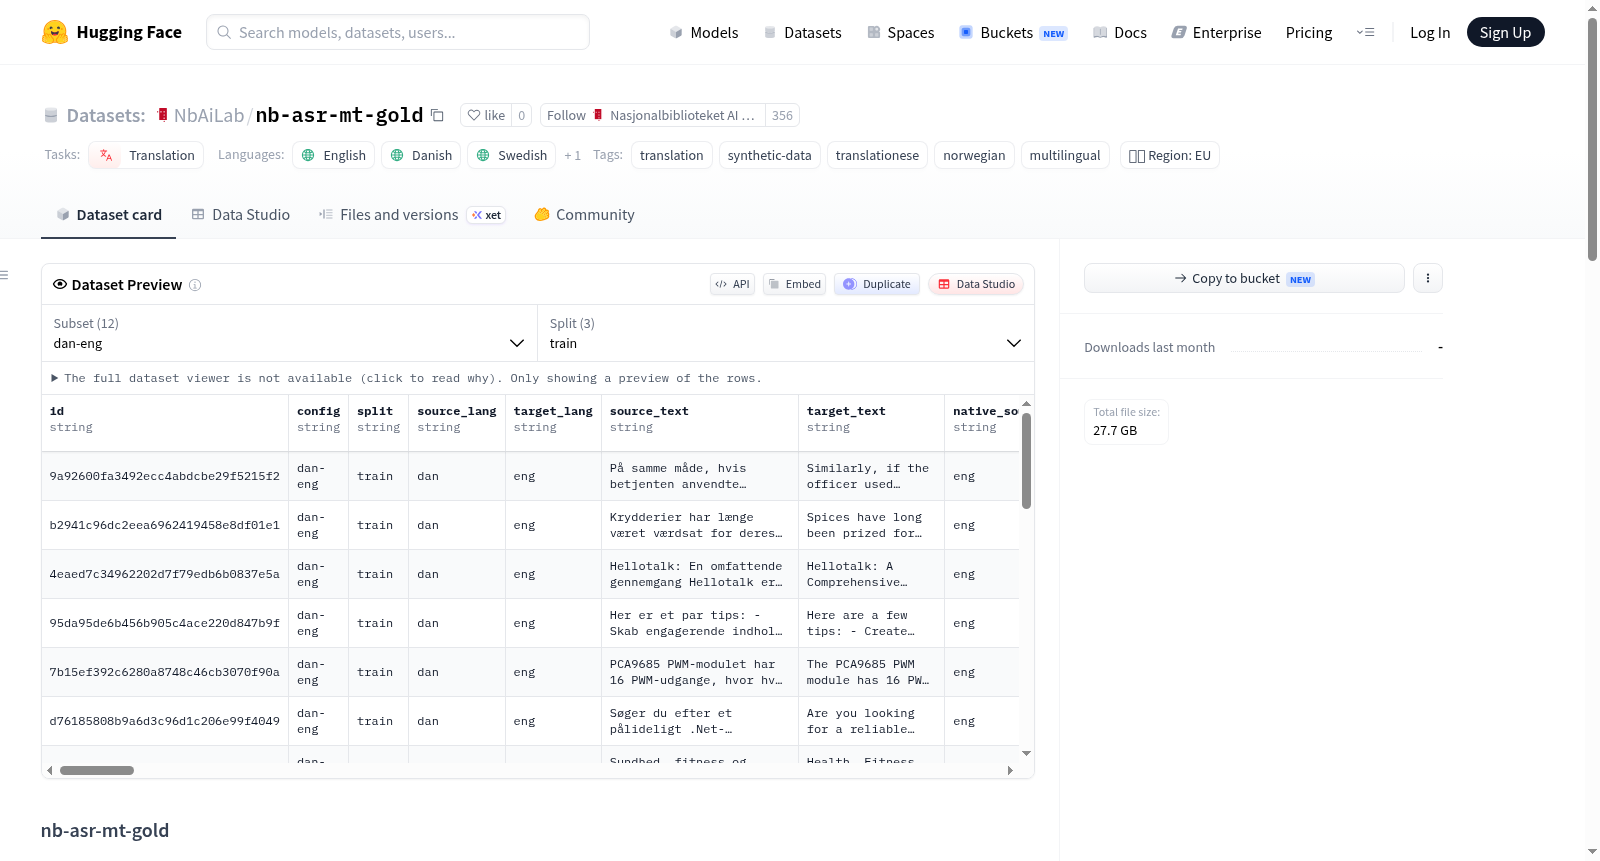Click the NbAiLab organization avatar icon
This screenshot has width=1600, height=861.
tap(162, 115)
